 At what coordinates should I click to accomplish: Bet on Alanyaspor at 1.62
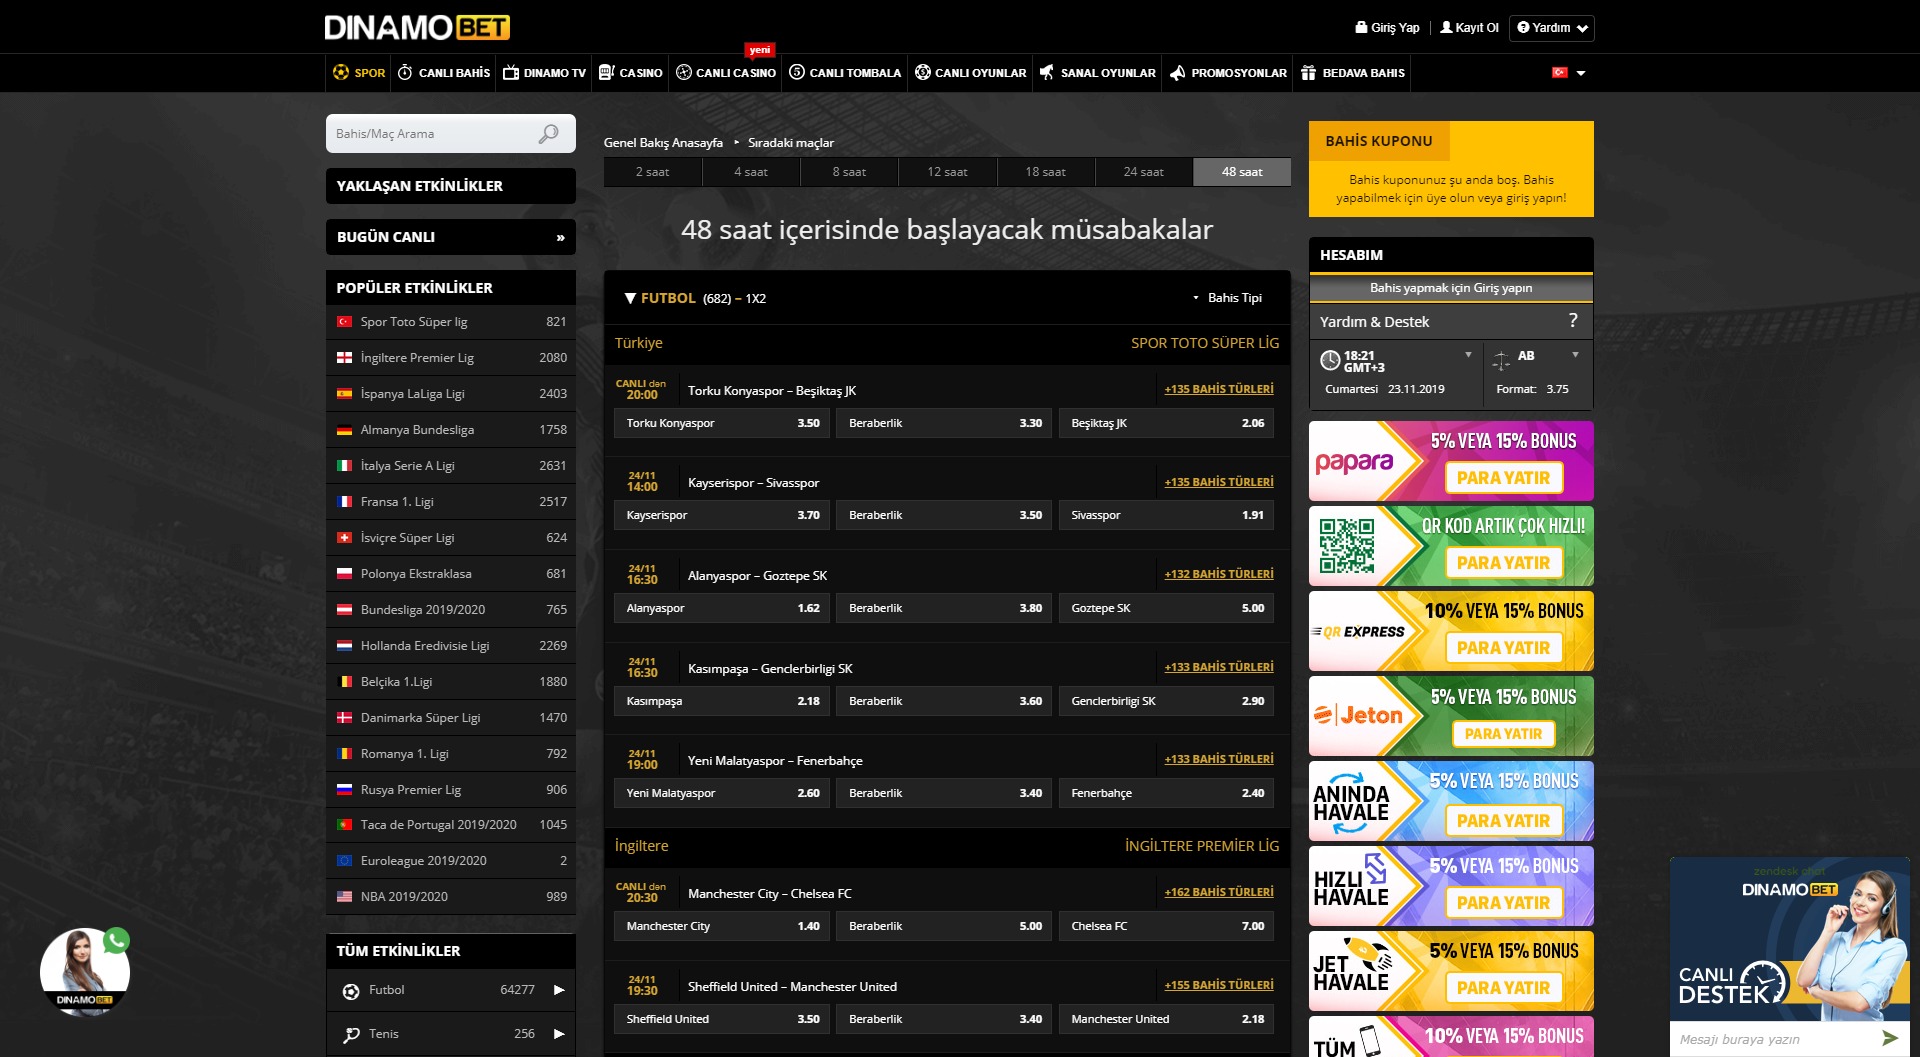(722, 608)
